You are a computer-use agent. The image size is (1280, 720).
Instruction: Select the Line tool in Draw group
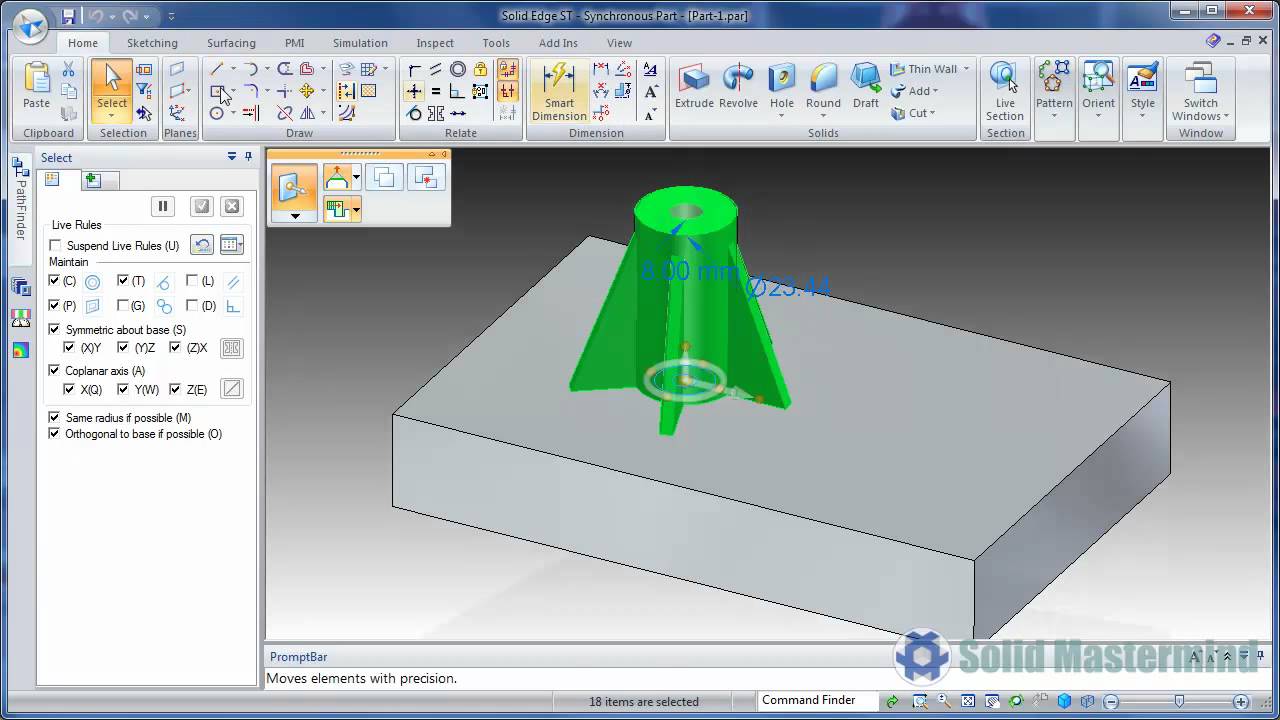216,69
